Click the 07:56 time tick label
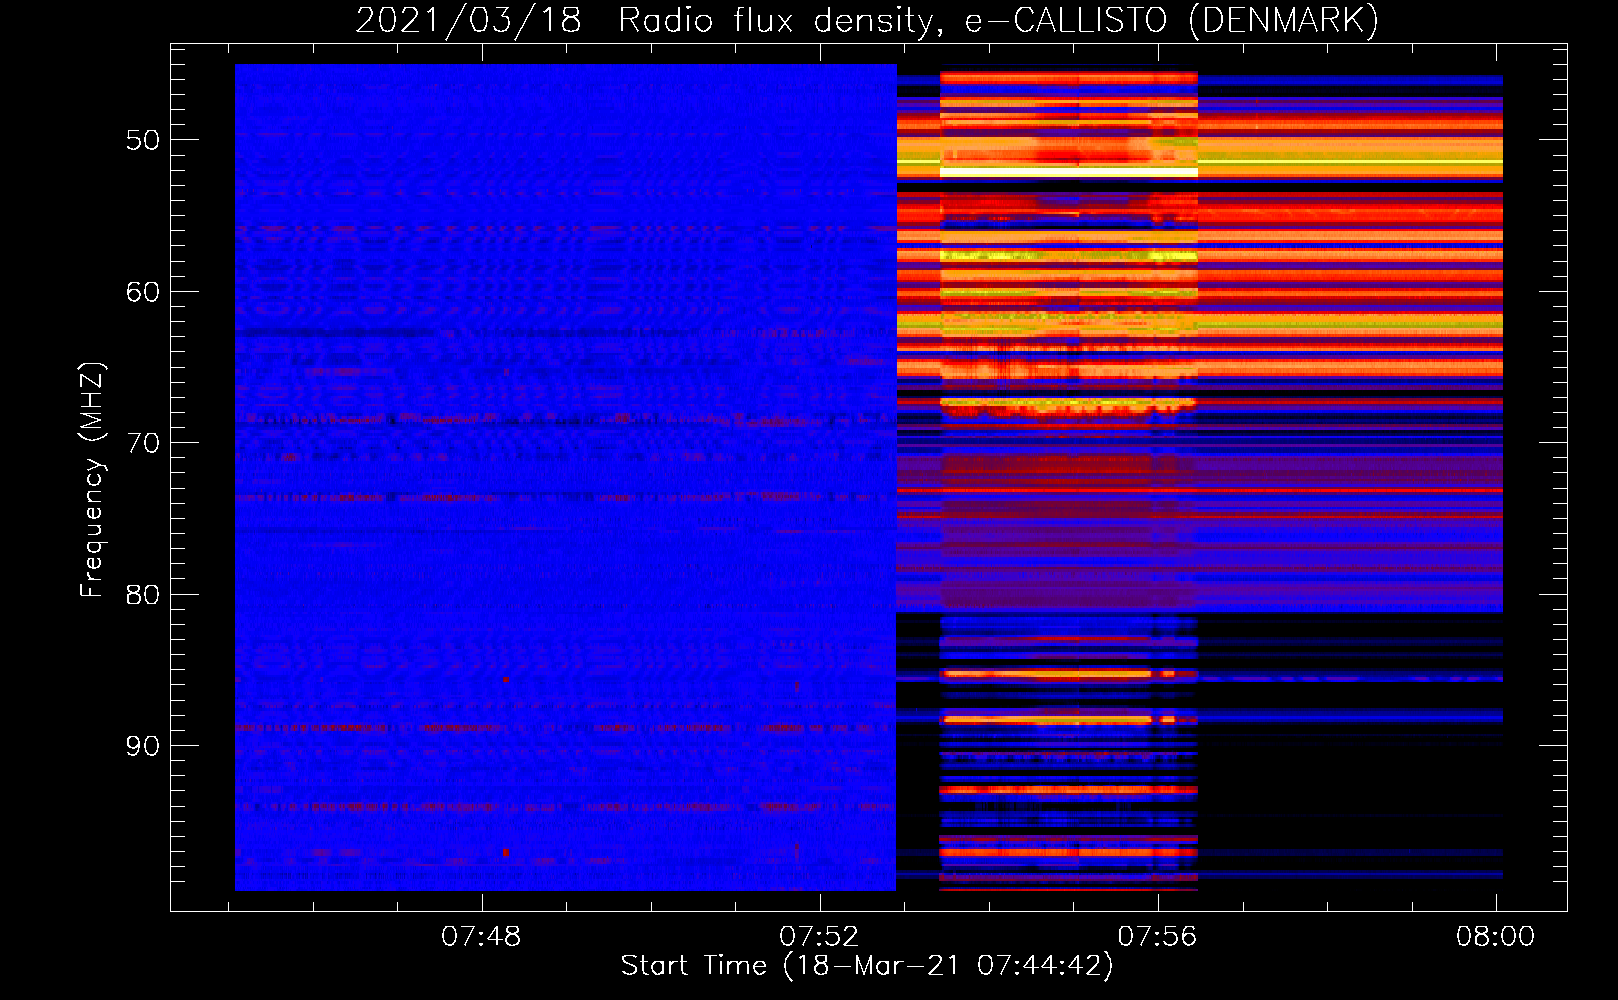This screenshot has width=1618, height=1000. click(1157, 937)
